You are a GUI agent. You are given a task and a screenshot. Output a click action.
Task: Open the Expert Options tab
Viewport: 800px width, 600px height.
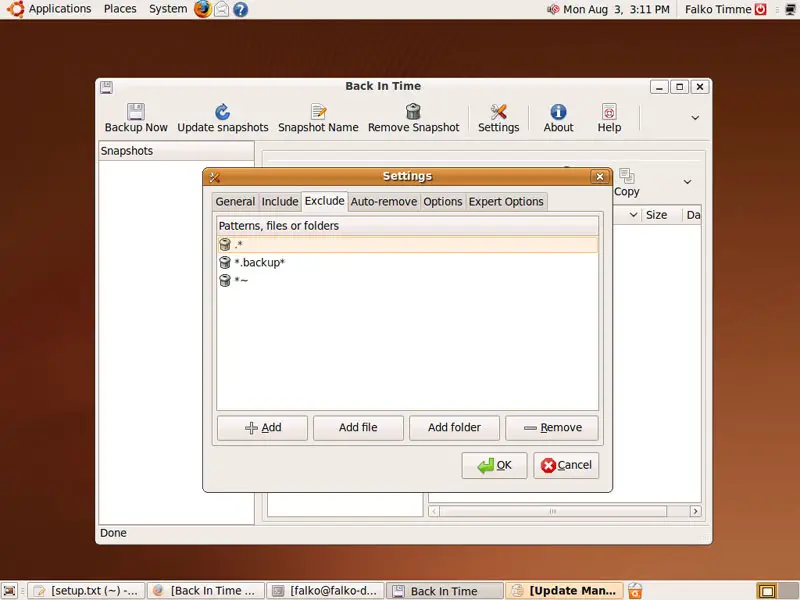(506, 202)
